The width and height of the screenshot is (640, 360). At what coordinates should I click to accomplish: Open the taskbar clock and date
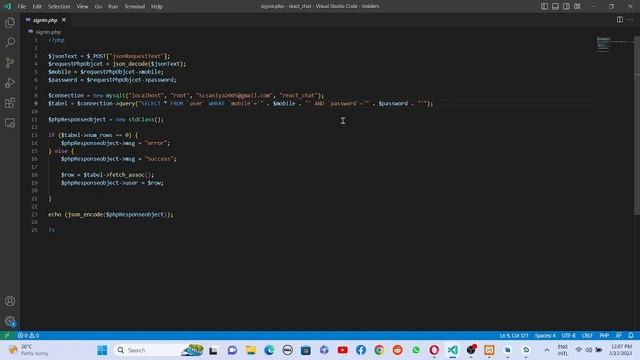(x=621, y=350)
